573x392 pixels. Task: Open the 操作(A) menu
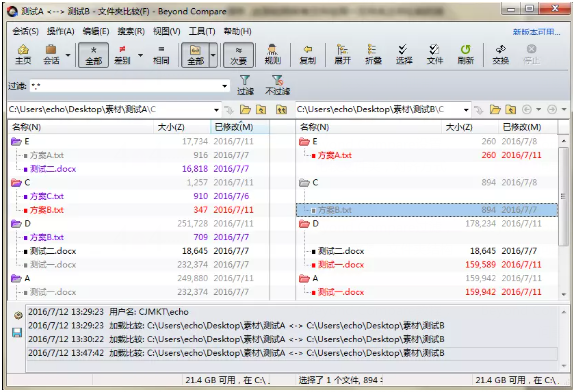coord(60,31)
